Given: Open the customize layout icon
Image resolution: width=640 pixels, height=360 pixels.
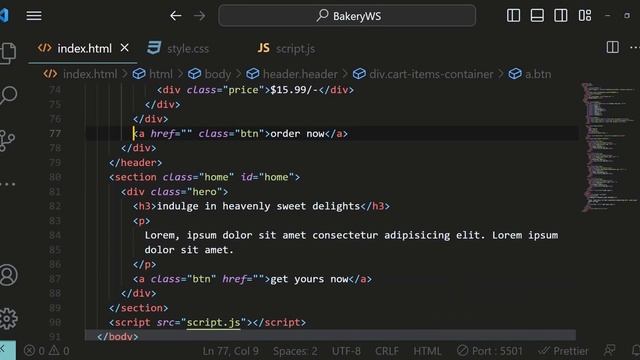Looking at the screenshot, I should point(584,16).
